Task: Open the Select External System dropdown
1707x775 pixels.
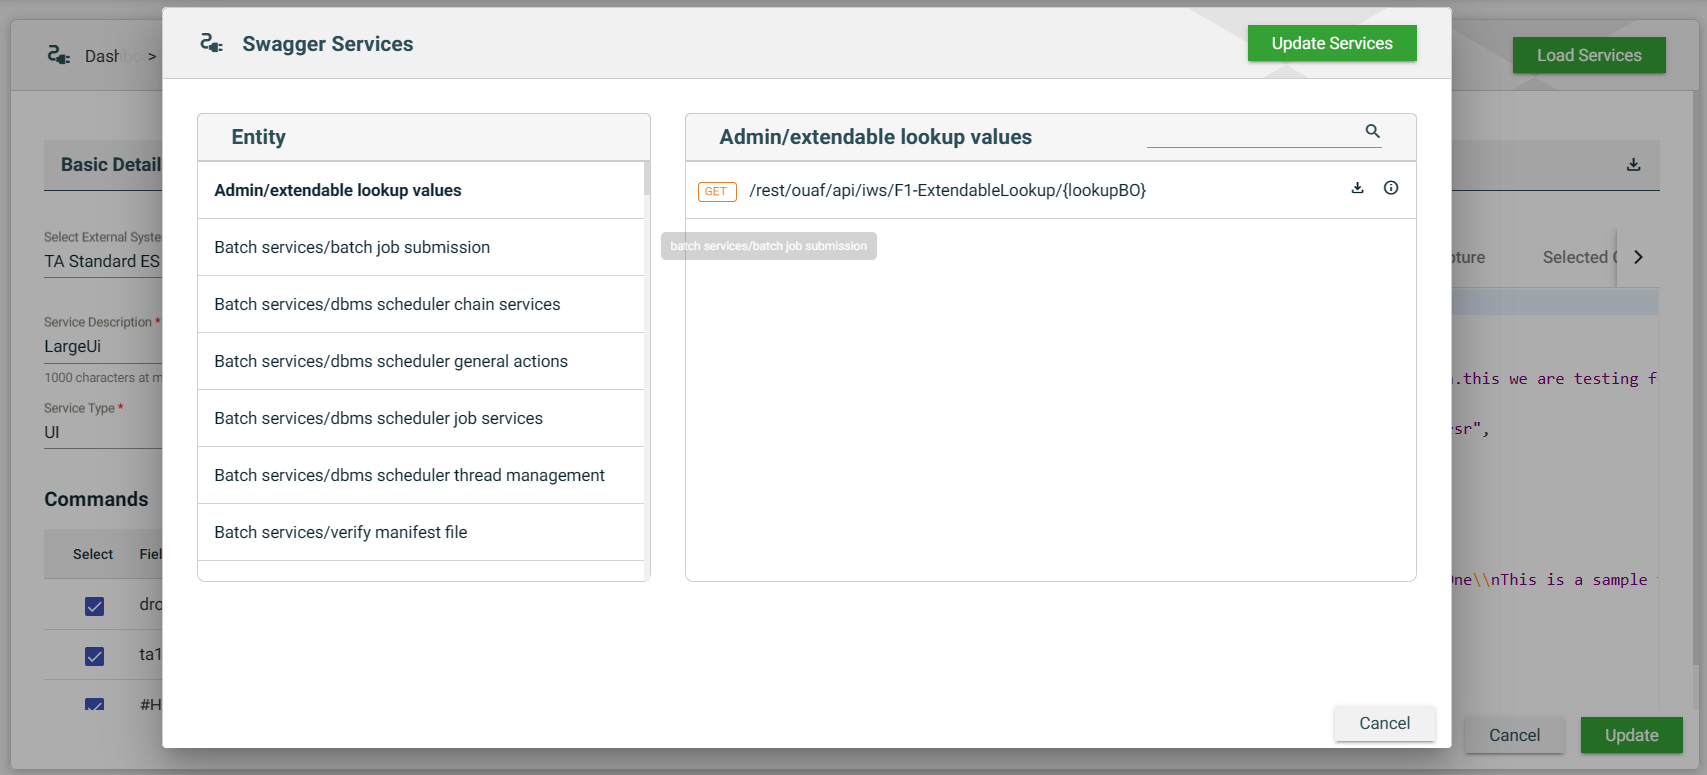Action: pyautogui.click(x=102, y=261)
